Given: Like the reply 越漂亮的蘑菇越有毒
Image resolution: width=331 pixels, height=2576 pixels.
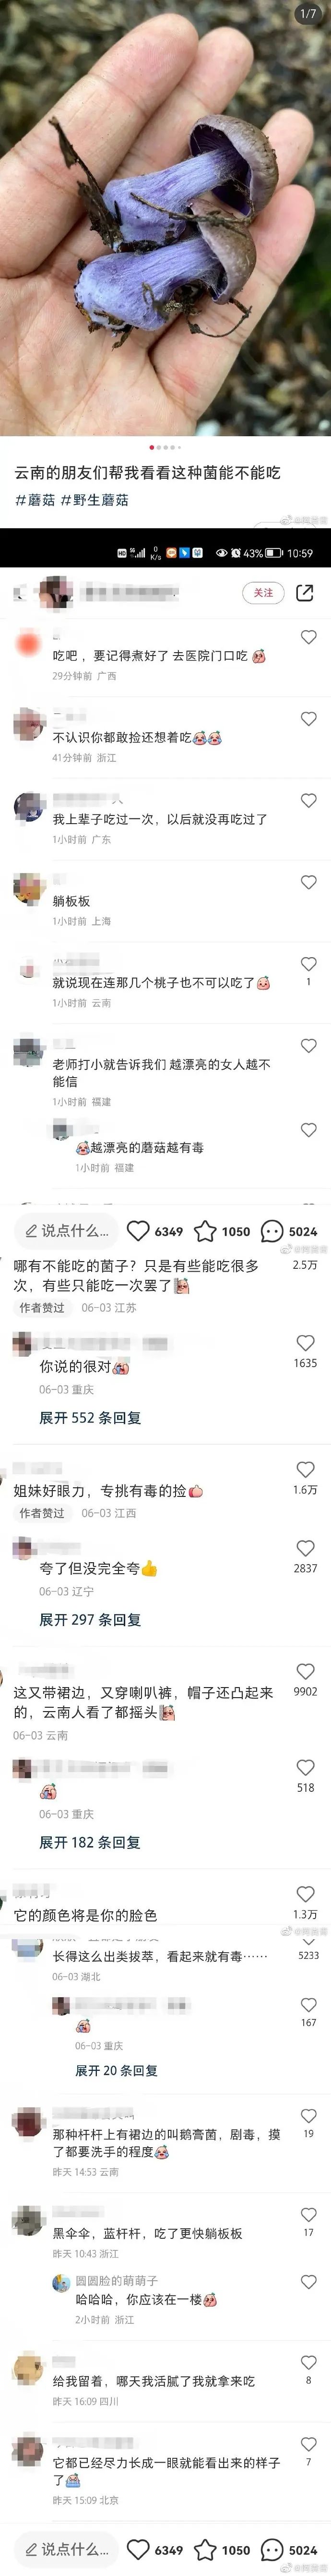Looking at the screenshot, I should (308, 1130).
